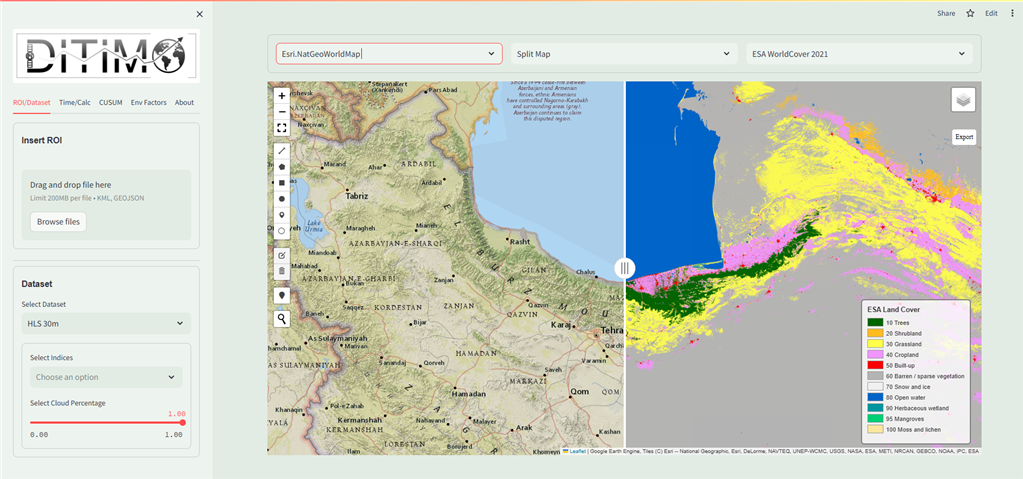Screen dimensions: 1023x479
Task: Click the edit layers icon
Action: pyautogui.click(x=282, y=255)
